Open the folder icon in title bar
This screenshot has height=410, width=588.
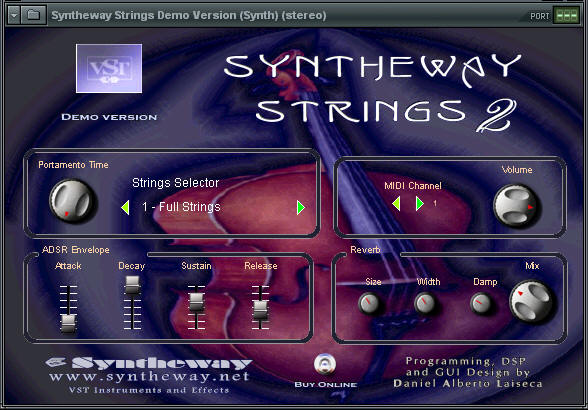[34, 15]
